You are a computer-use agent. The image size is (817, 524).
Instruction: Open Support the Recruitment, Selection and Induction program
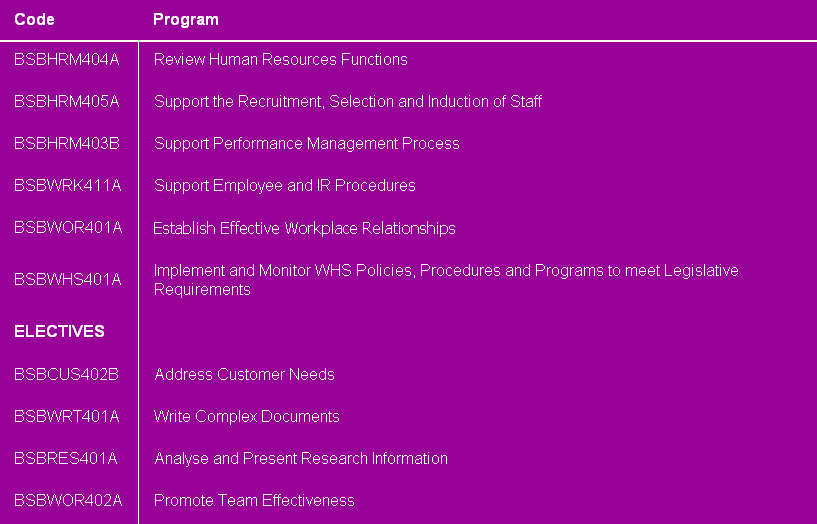click(x=347, y=101)
